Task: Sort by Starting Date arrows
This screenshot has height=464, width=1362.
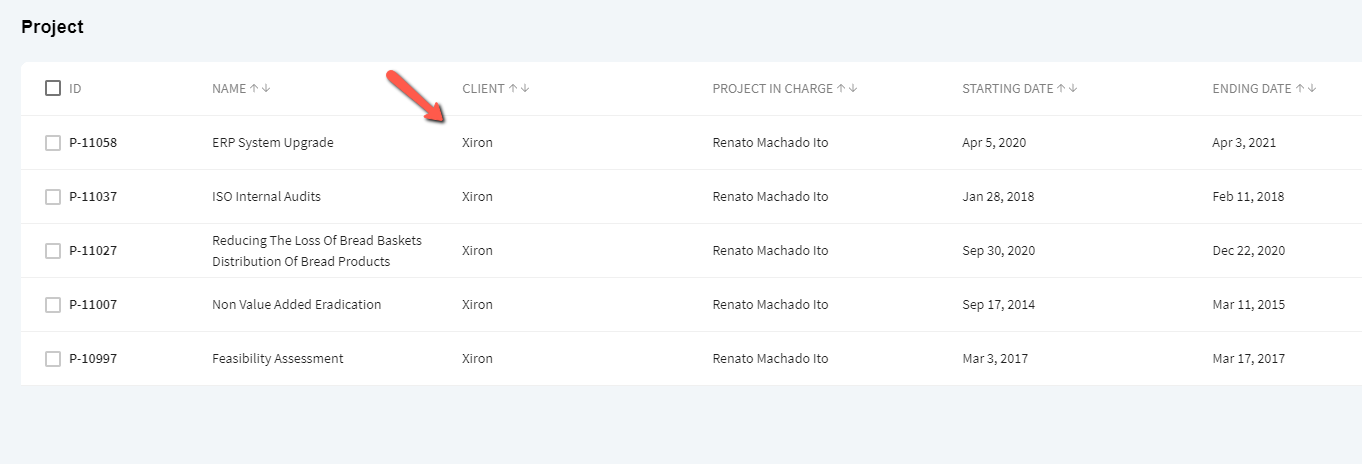Action: [x=1067, y=88]
